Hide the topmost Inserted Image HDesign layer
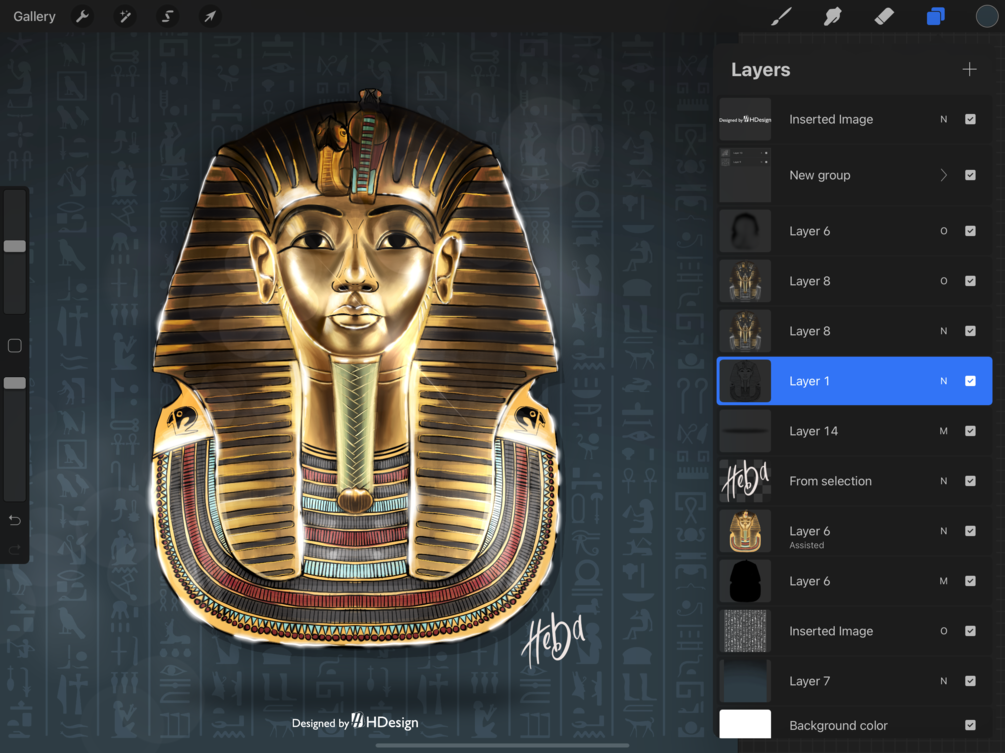 point(970,119)
